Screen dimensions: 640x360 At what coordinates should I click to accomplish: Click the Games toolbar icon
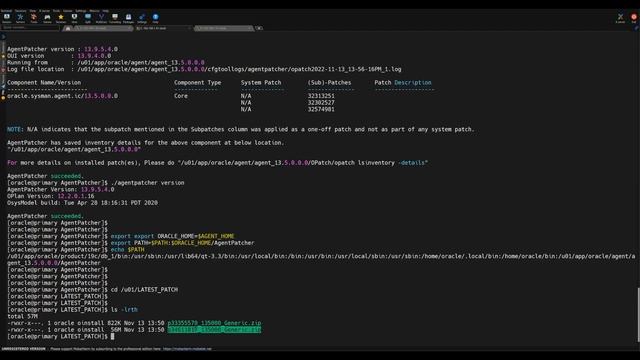47,18
